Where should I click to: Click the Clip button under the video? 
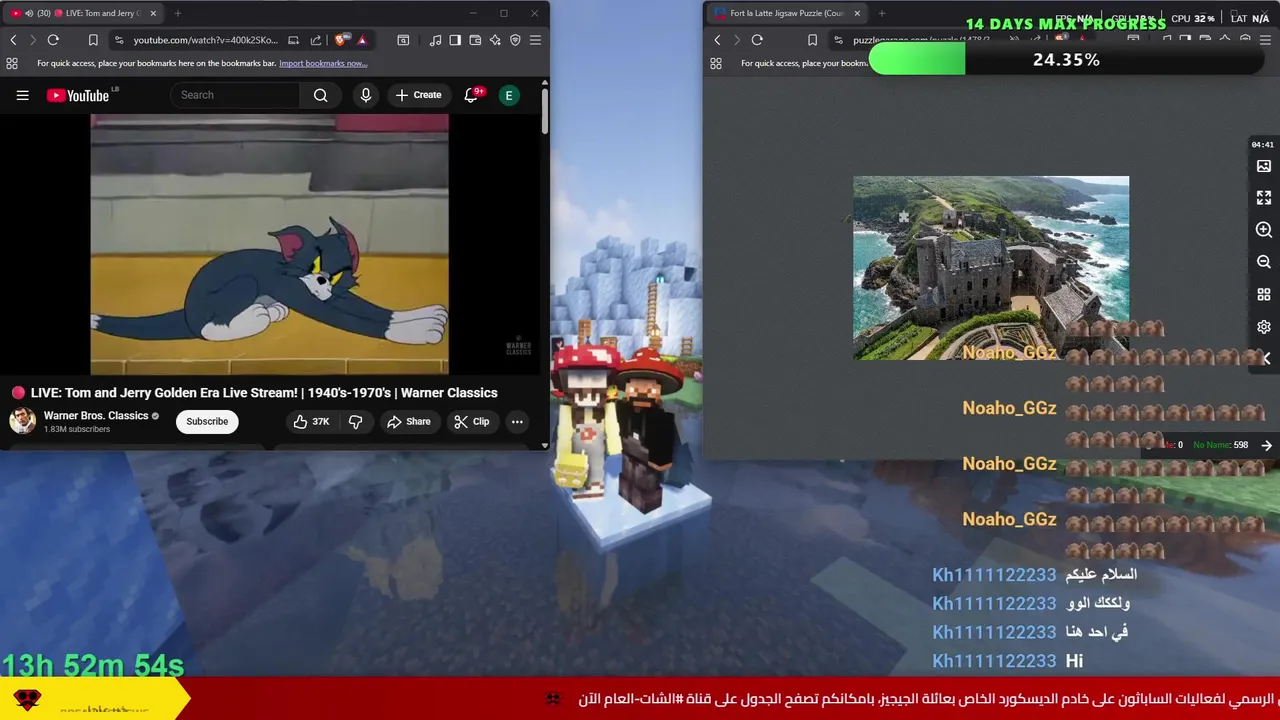tap(471, 422)
